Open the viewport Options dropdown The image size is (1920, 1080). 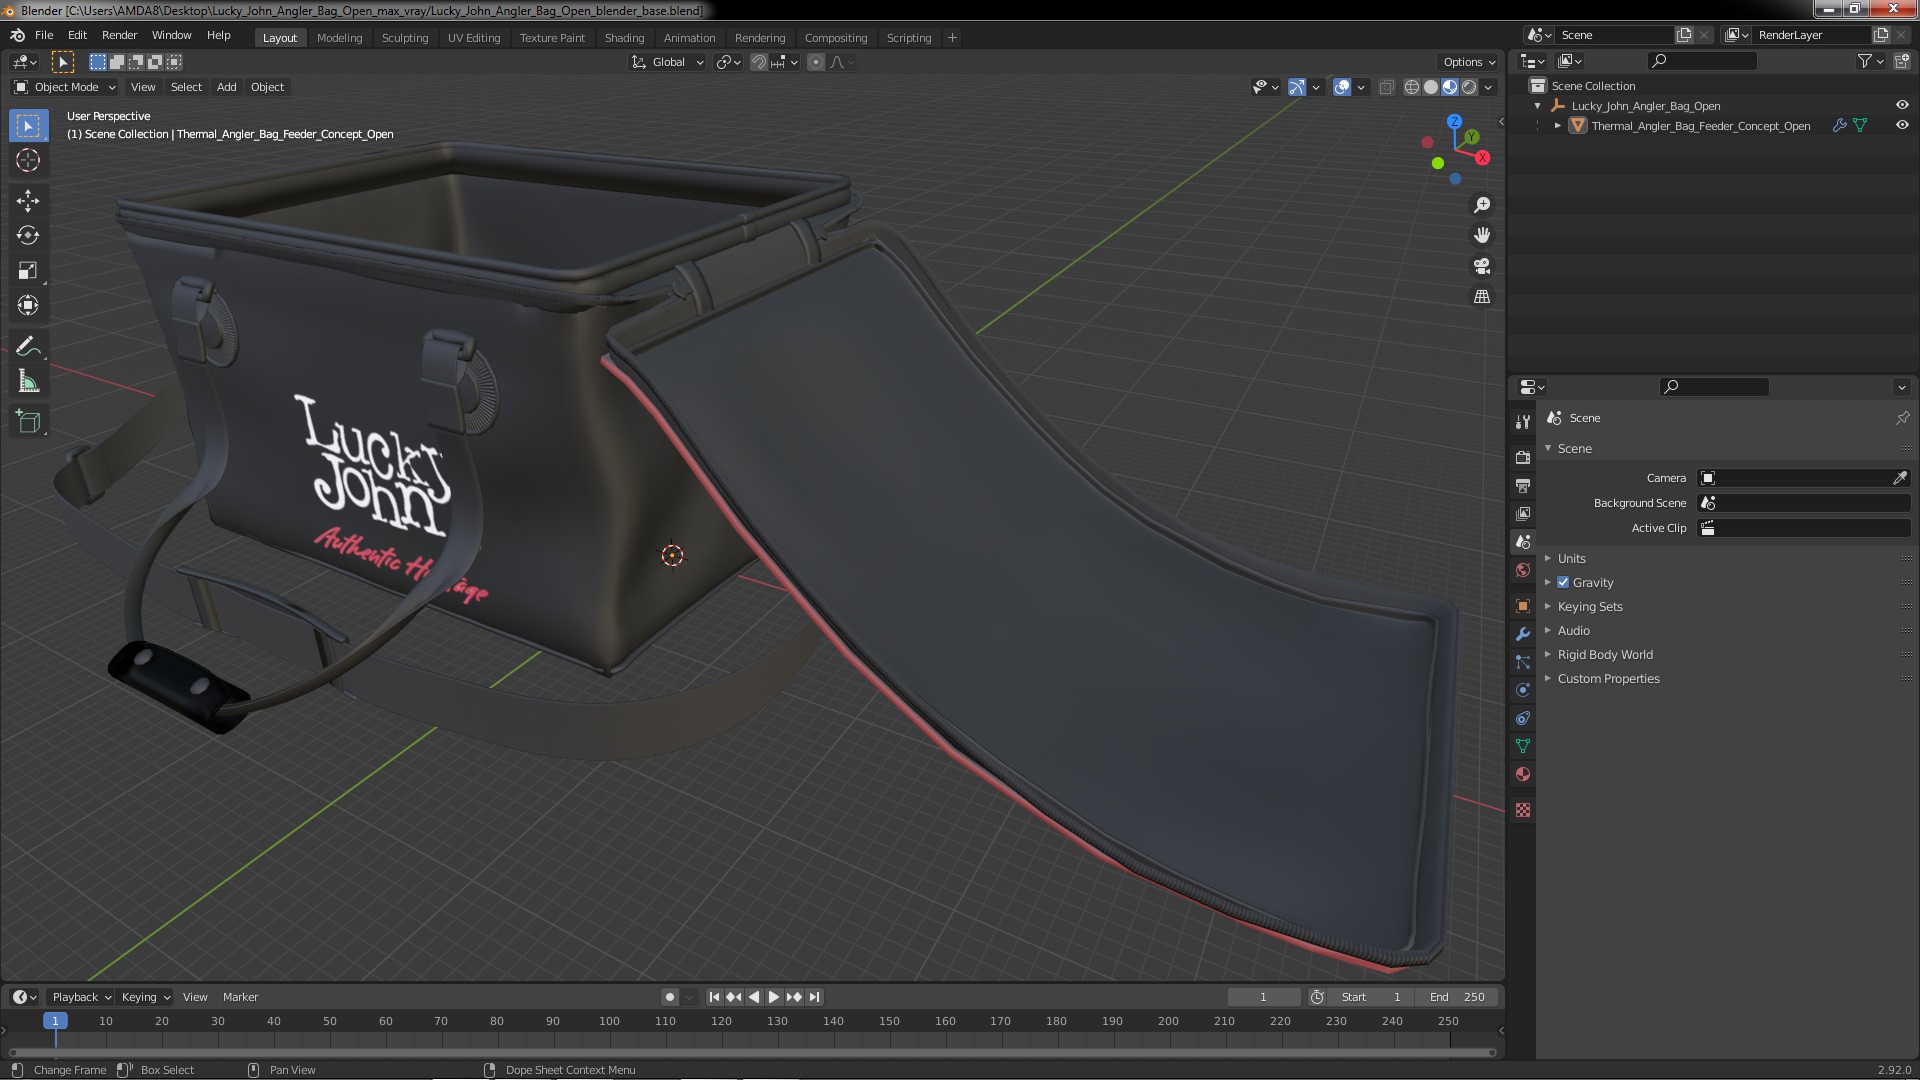point(1468,62)
